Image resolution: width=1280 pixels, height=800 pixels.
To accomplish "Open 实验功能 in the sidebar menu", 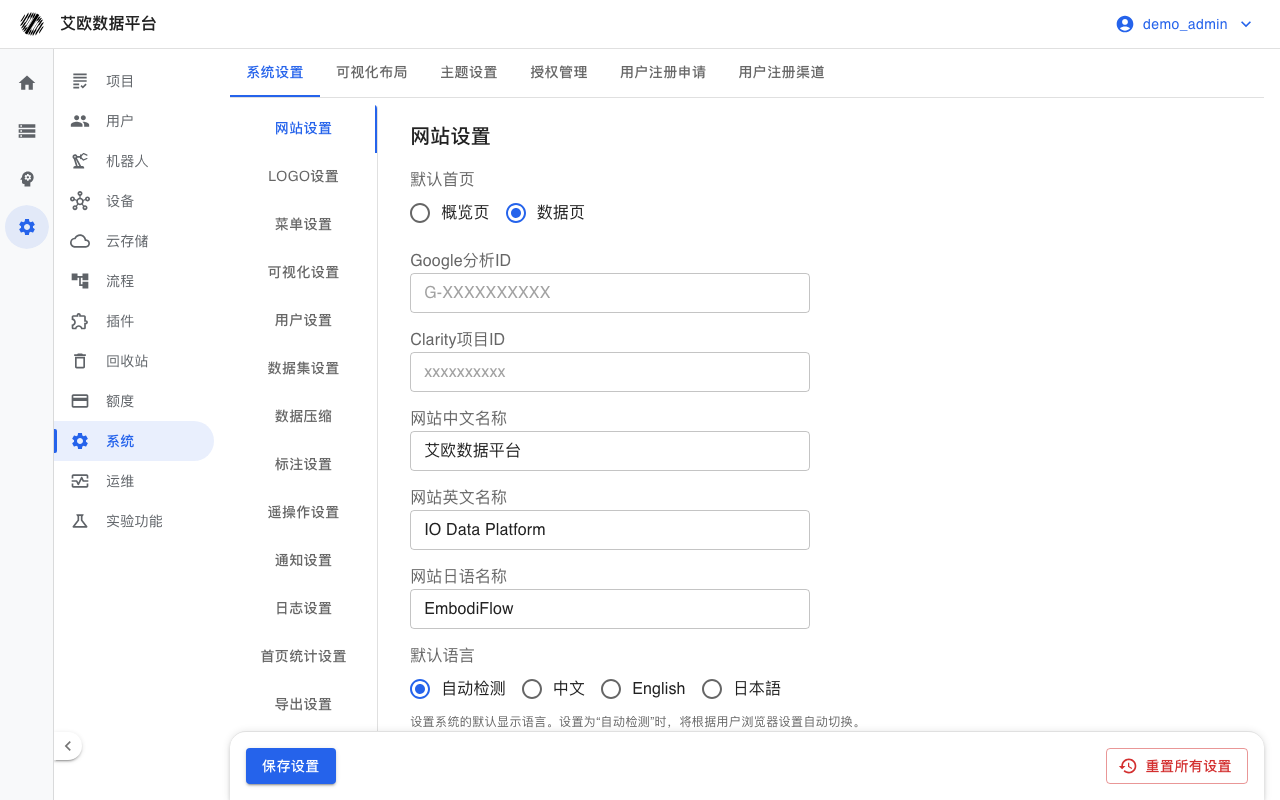I will point(134,521).
